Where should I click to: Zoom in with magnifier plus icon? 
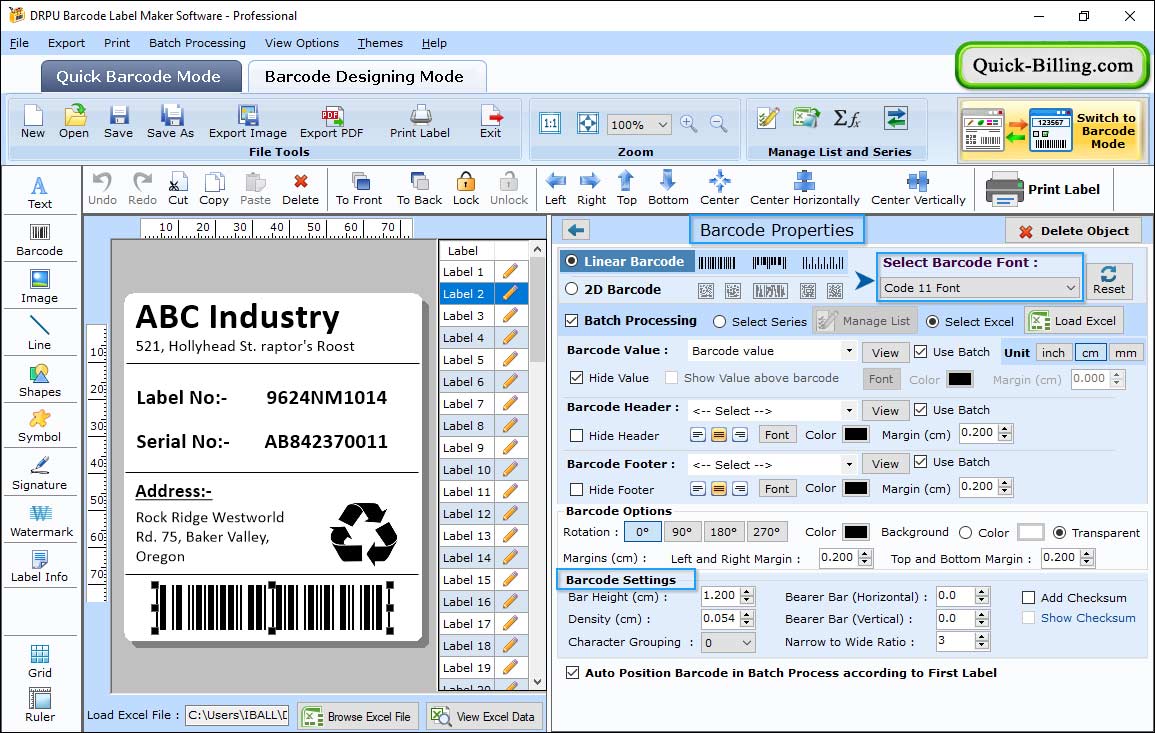click(x=689, y=124)
